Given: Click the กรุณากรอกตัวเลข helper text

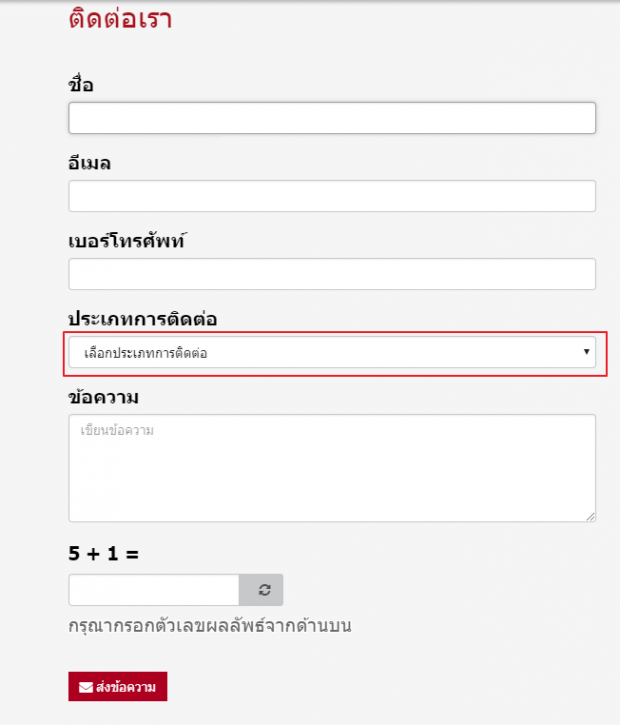Looking at the screenshot, I should pos(210,626).
